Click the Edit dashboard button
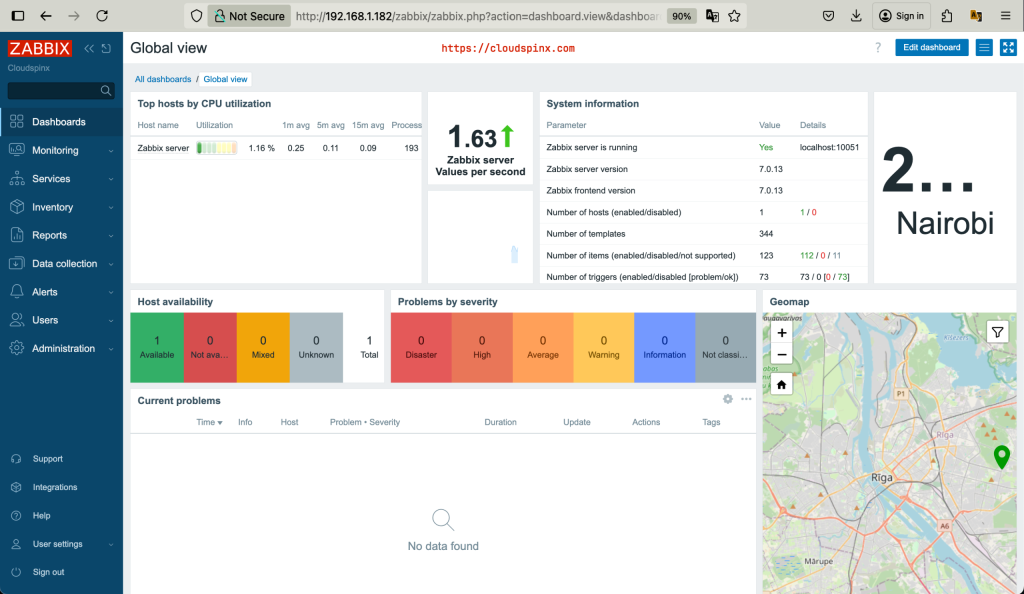The image size is (1024, 594). click(x=931, y=47)
